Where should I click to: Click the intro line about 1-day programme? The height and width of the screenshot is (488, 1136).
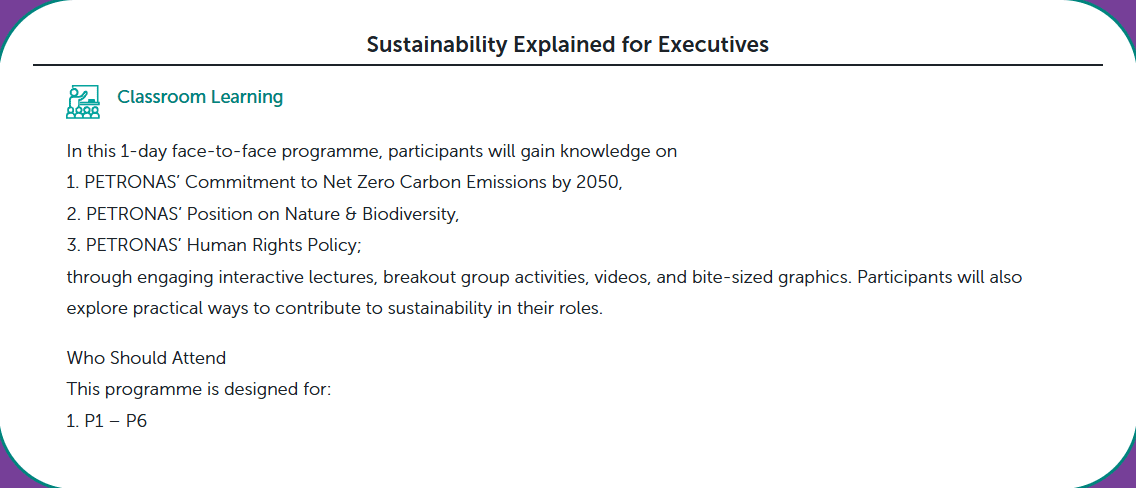click(x=372, y=152)
